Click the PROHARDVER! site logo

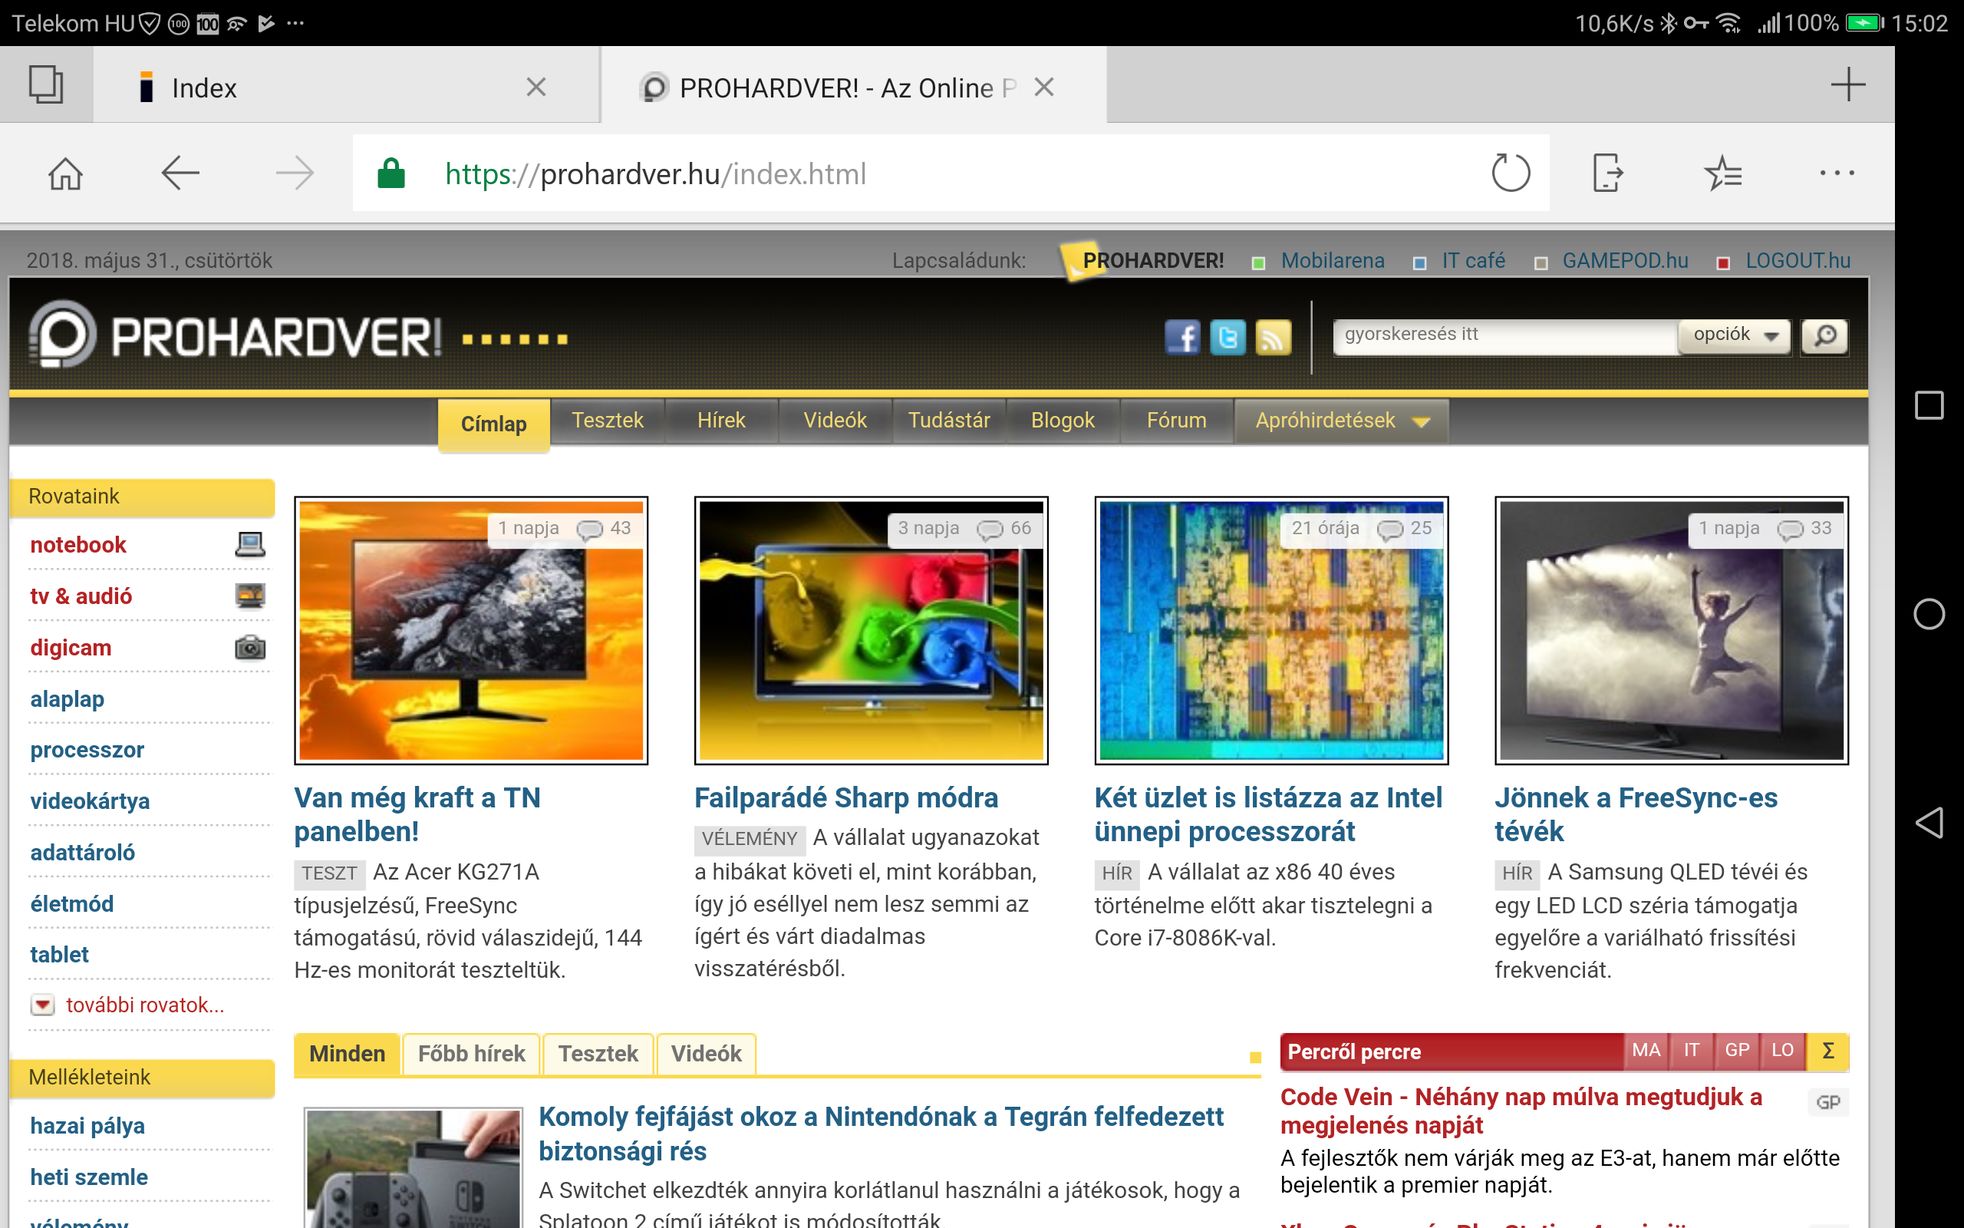click(x=235, y=336)
